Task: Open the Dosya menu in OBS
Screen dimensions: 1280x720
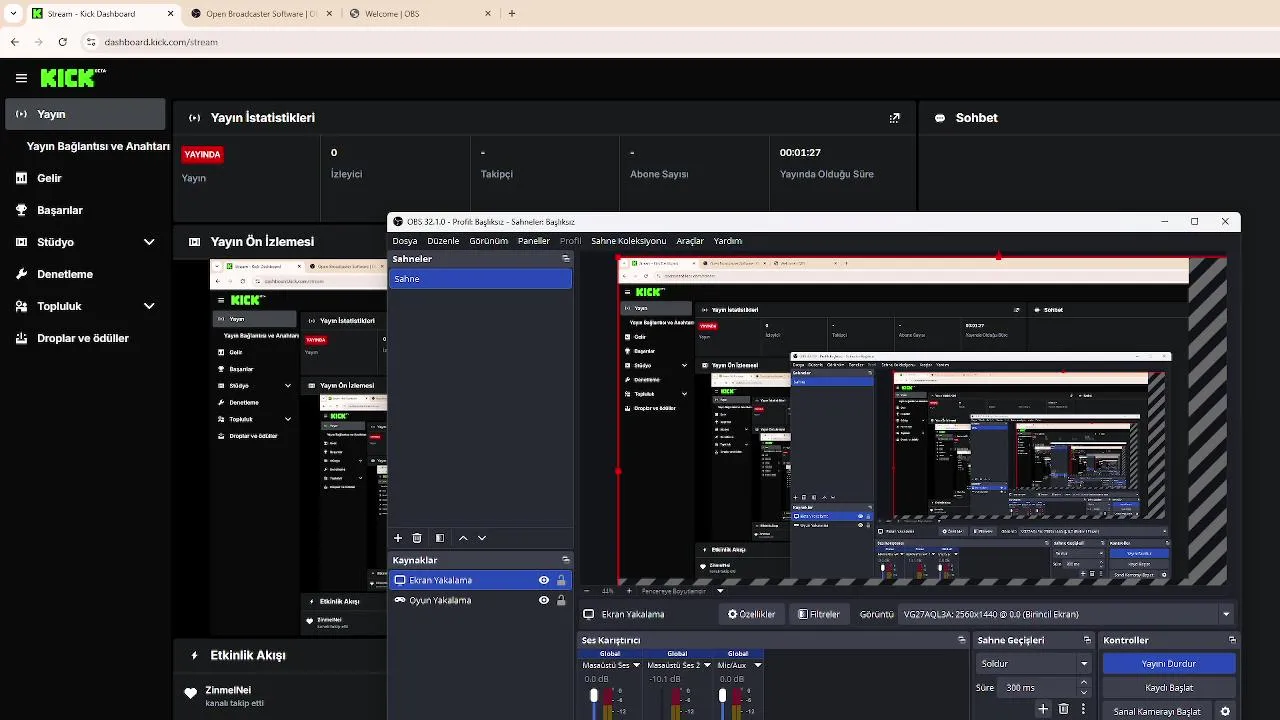Action: pyautogui.click(x=405, y=241)
